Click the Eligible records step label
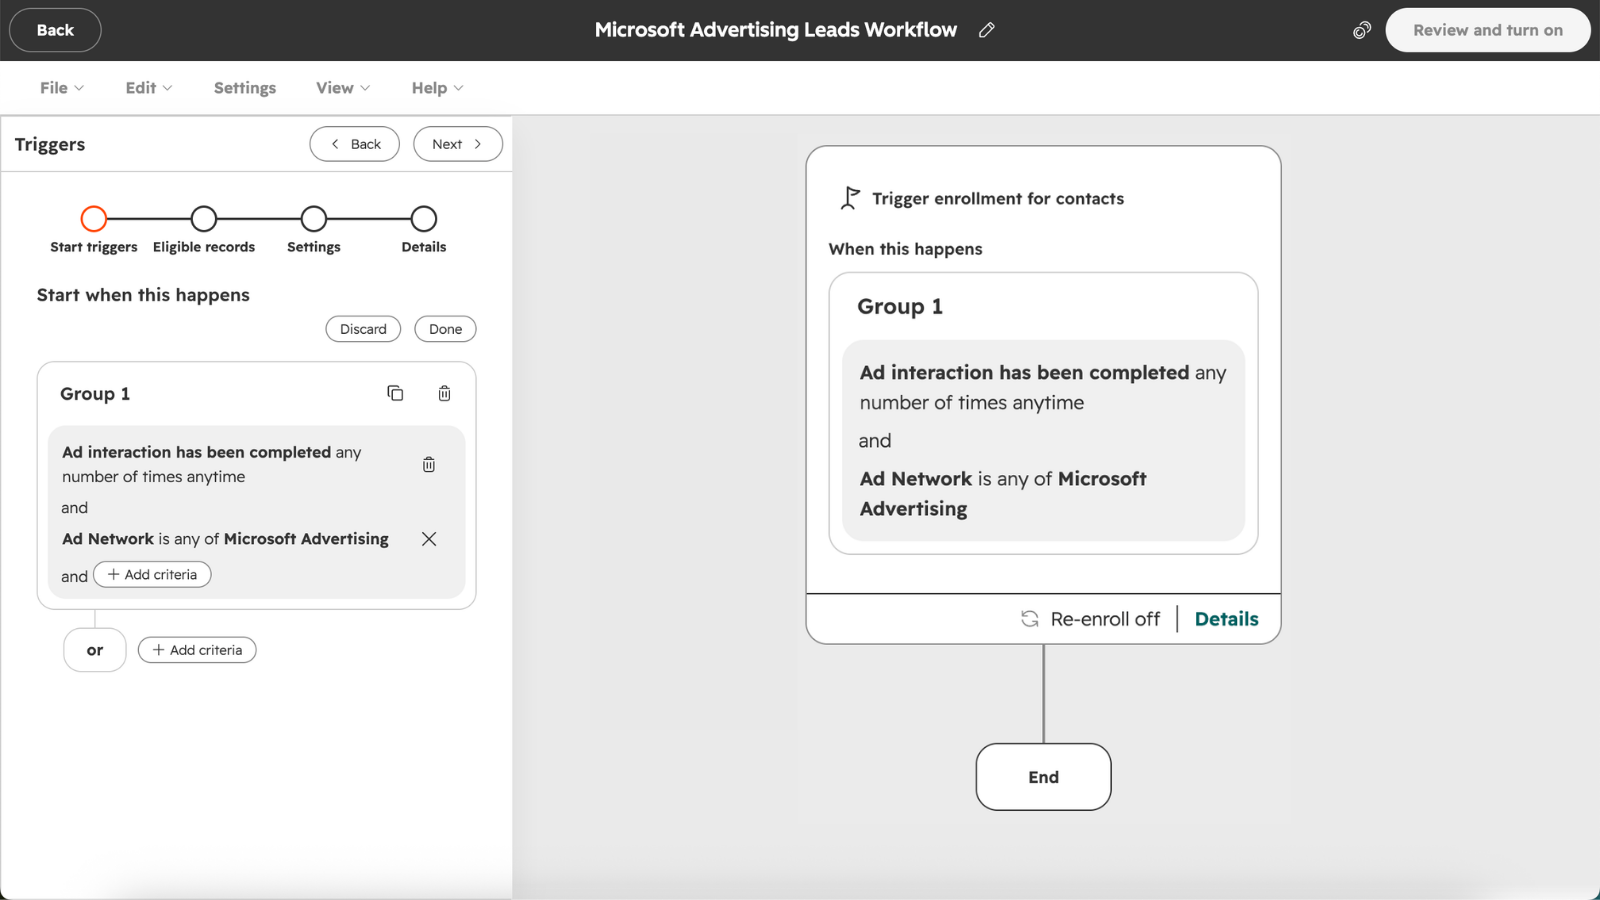The height and width of the screenshot is (900, 1600). click(x=204, y=247)
